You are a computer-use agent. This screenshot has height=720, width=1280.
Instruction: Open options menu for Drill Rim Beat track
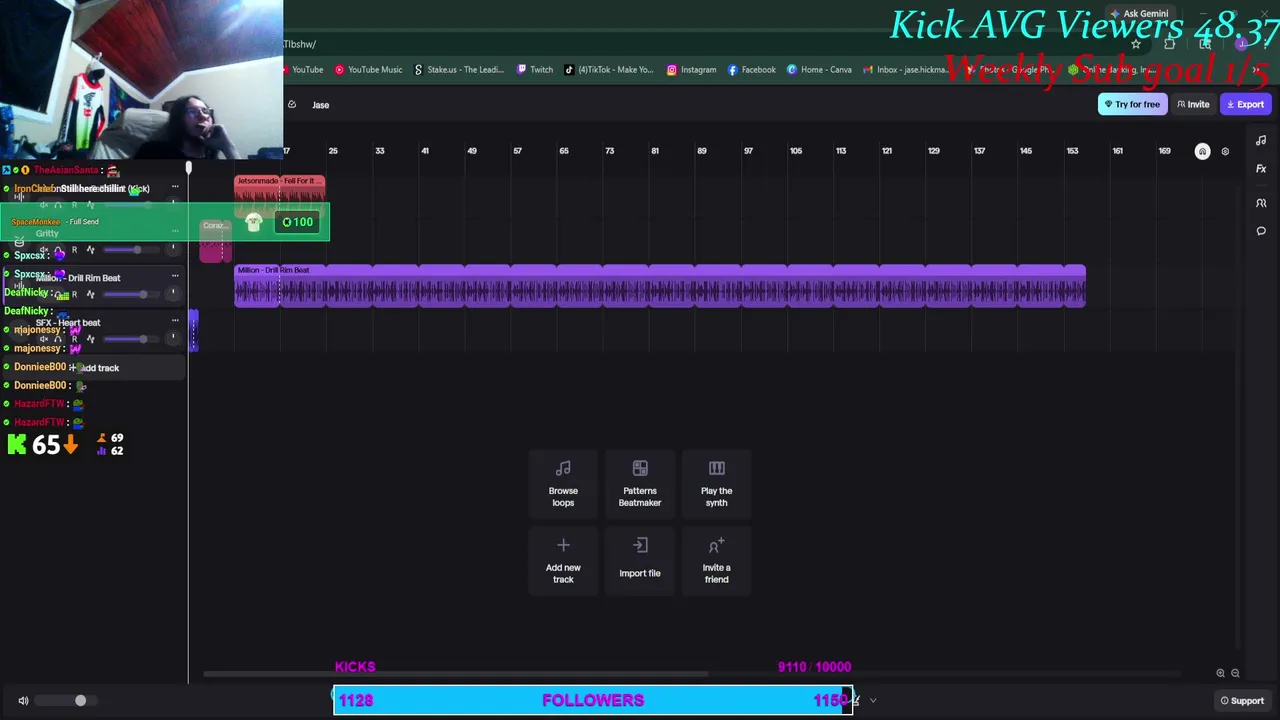pos(175,277)
